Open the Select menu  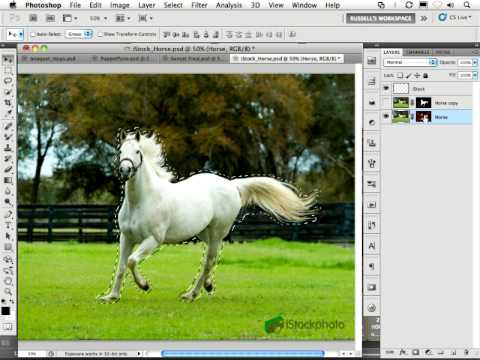tap(173, 5)
